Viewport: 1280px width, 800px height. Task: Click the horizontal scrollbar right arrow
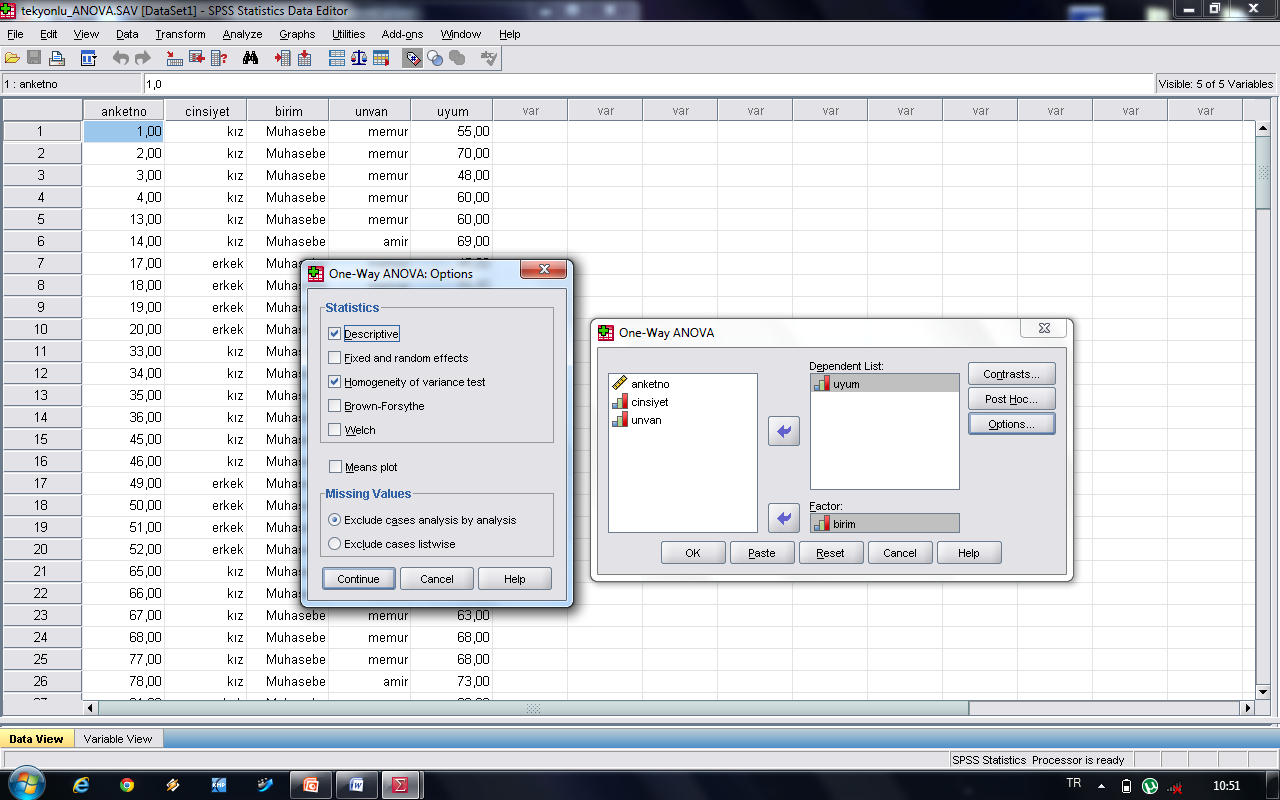click(1247, 708)
